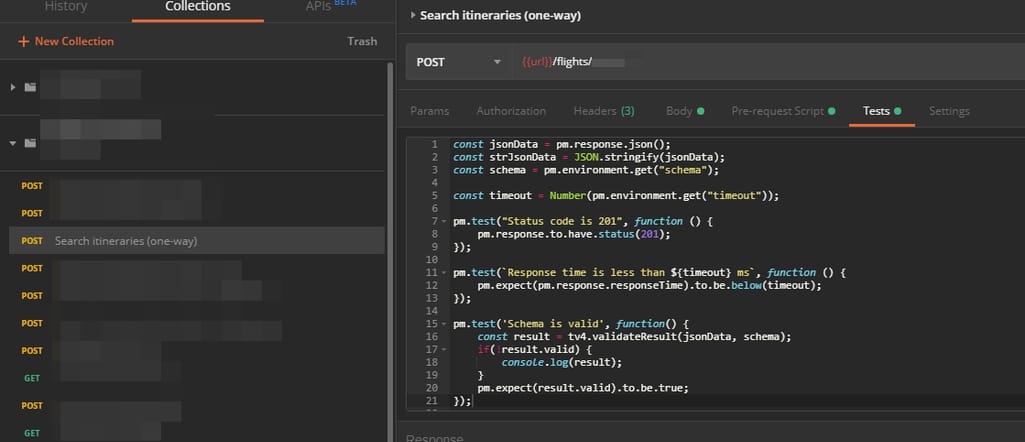This screenshot has height=442, width=1025.
Task: Click line number 5 in the gutter
Action: 435,196
